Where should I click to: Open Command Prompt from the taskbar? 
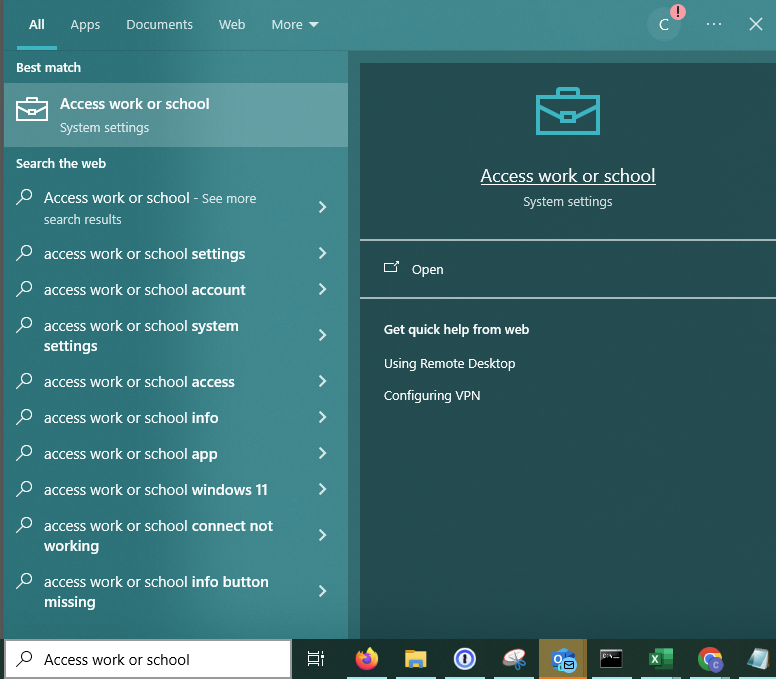coord(611,659)
